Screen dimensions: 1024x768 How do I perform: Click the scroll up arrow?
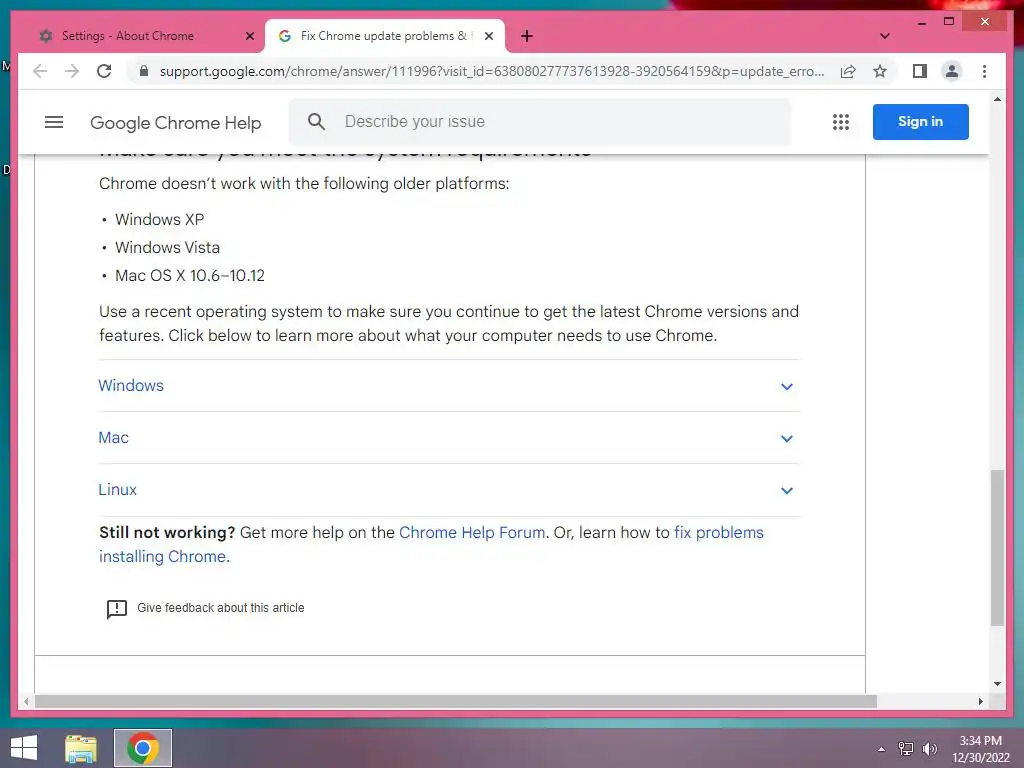pyautogui.click(x=997, y=99)
